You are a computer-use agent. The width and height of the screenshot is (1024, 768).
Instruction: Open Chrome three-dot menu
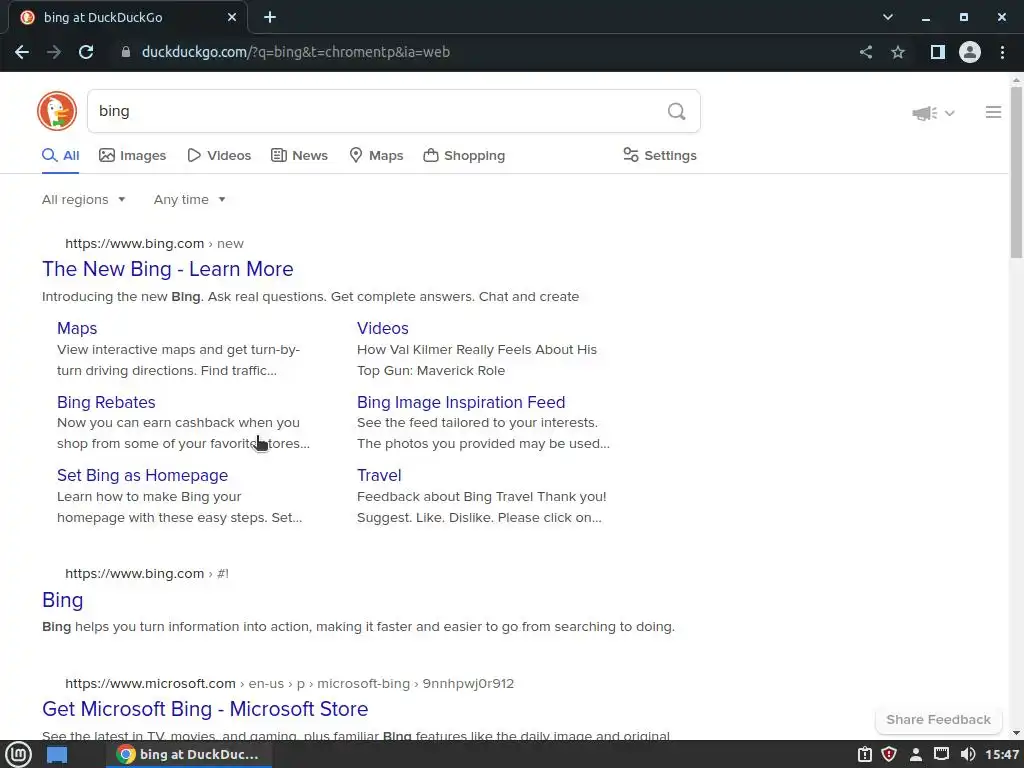[1002, 52]
